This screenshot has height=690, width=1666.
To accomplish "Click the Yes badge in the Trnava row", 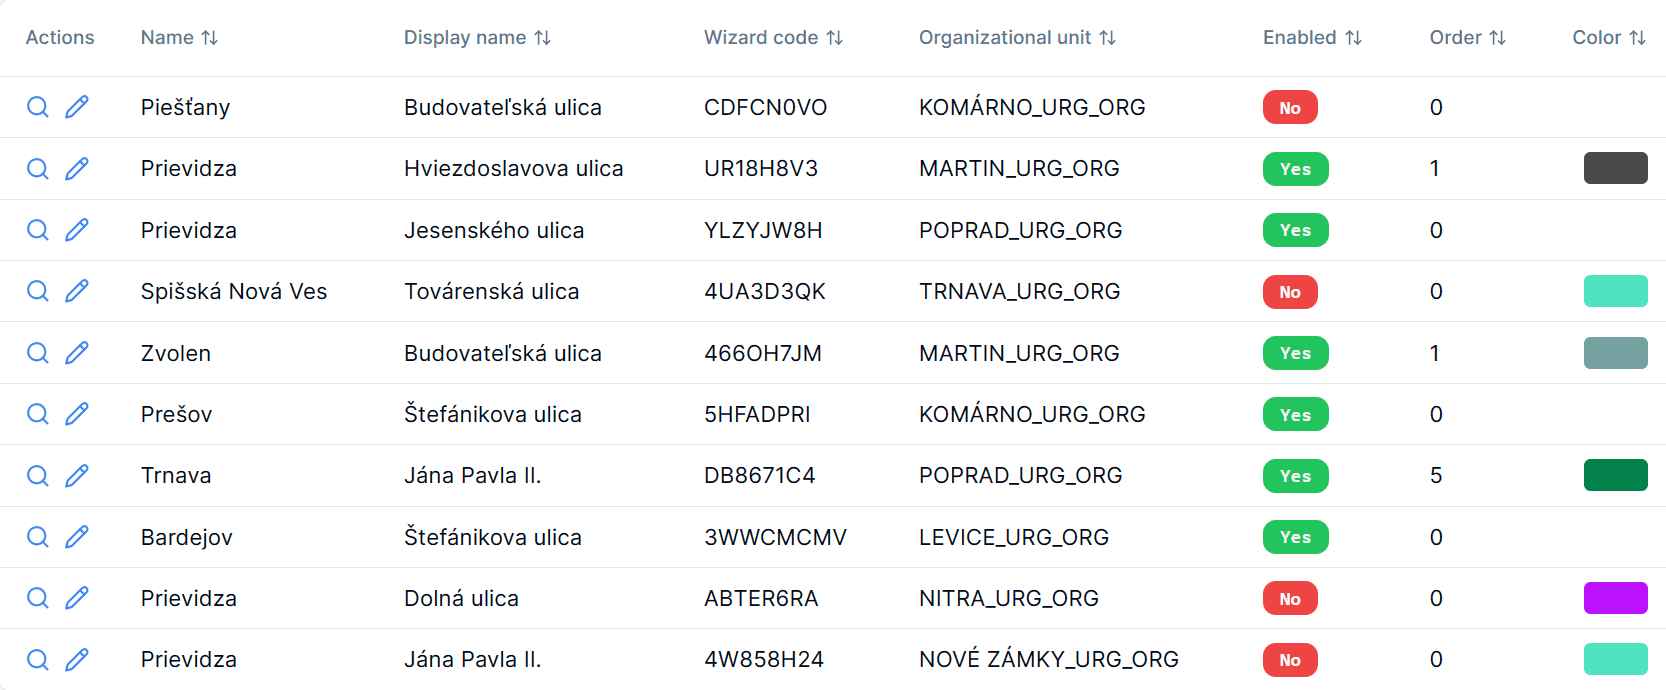I will 1295,476.
